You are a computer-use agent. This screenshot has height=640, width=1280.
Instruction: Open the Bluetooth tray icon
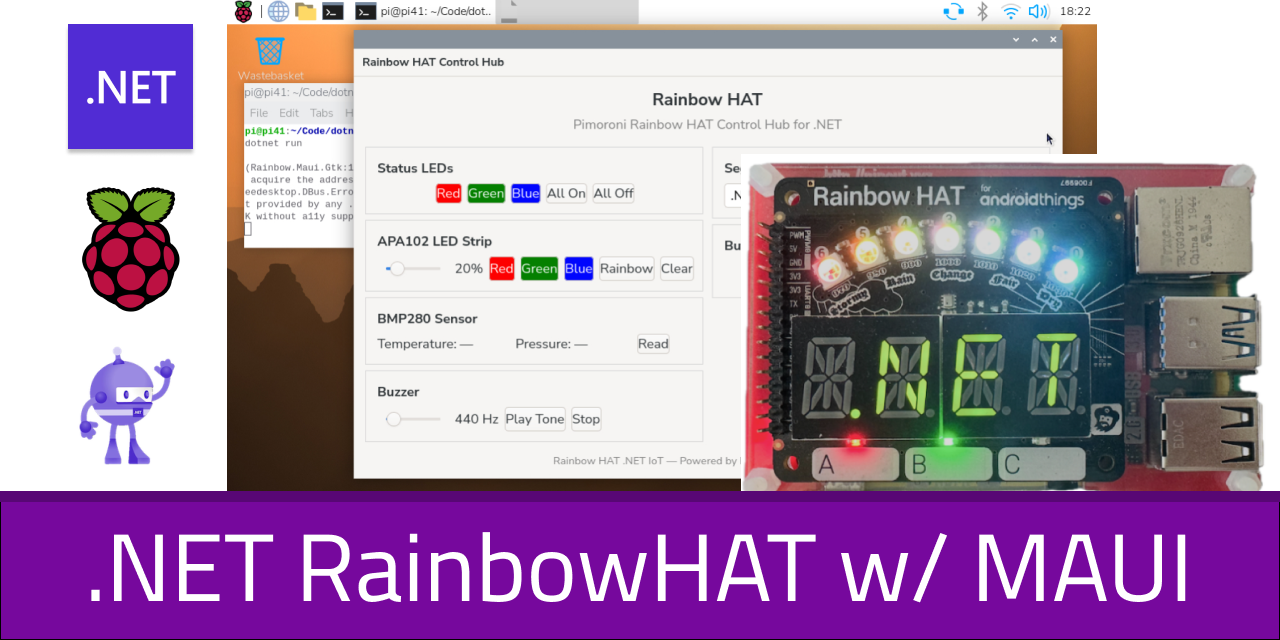(x=982, y=11)
